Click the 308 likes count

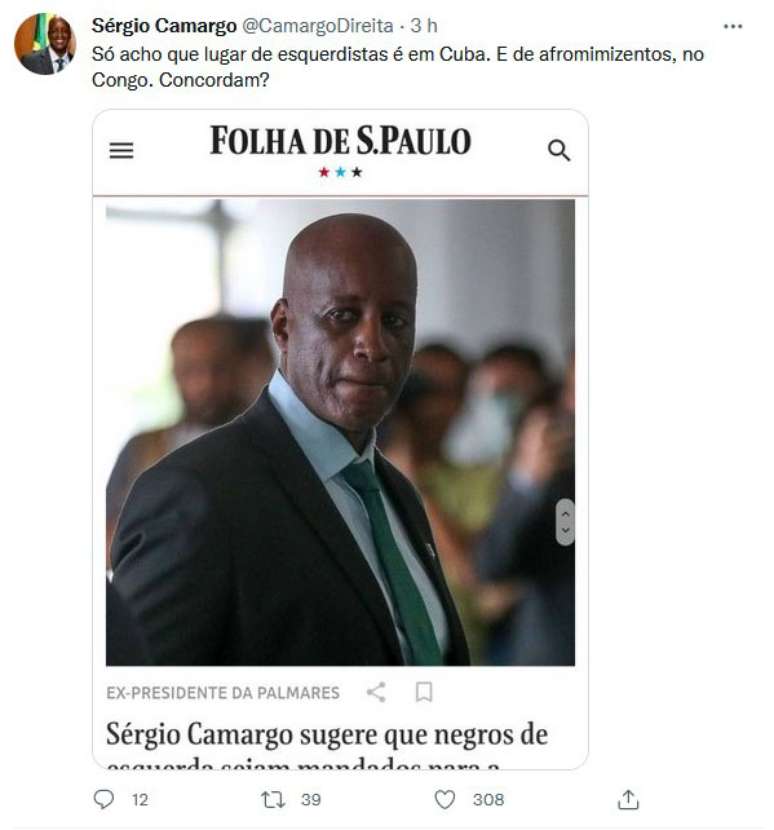(x=489, y=799)
